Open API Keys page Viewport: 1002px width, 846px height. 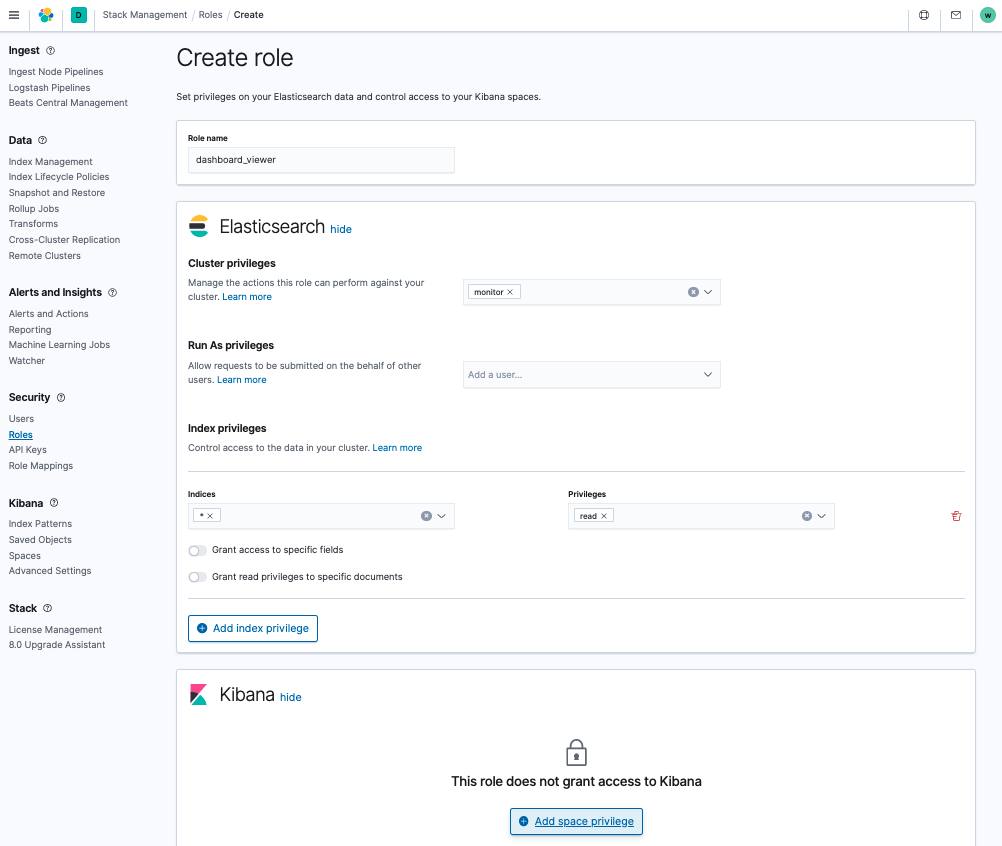pyautogui.click(x=27, y=450)
